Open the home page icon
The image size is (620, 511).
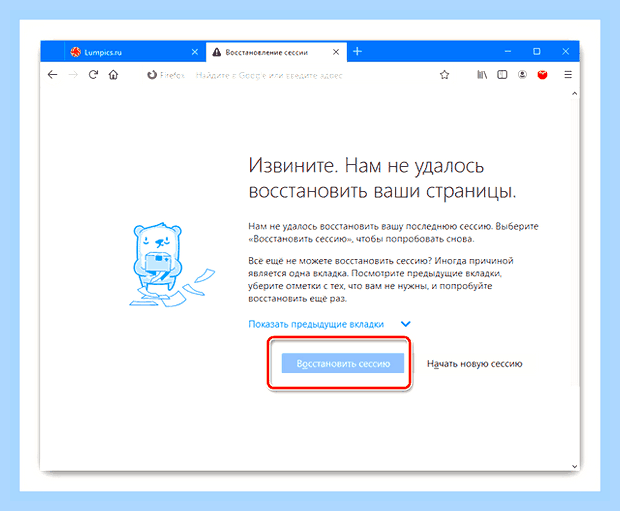(x=113, y=75)
